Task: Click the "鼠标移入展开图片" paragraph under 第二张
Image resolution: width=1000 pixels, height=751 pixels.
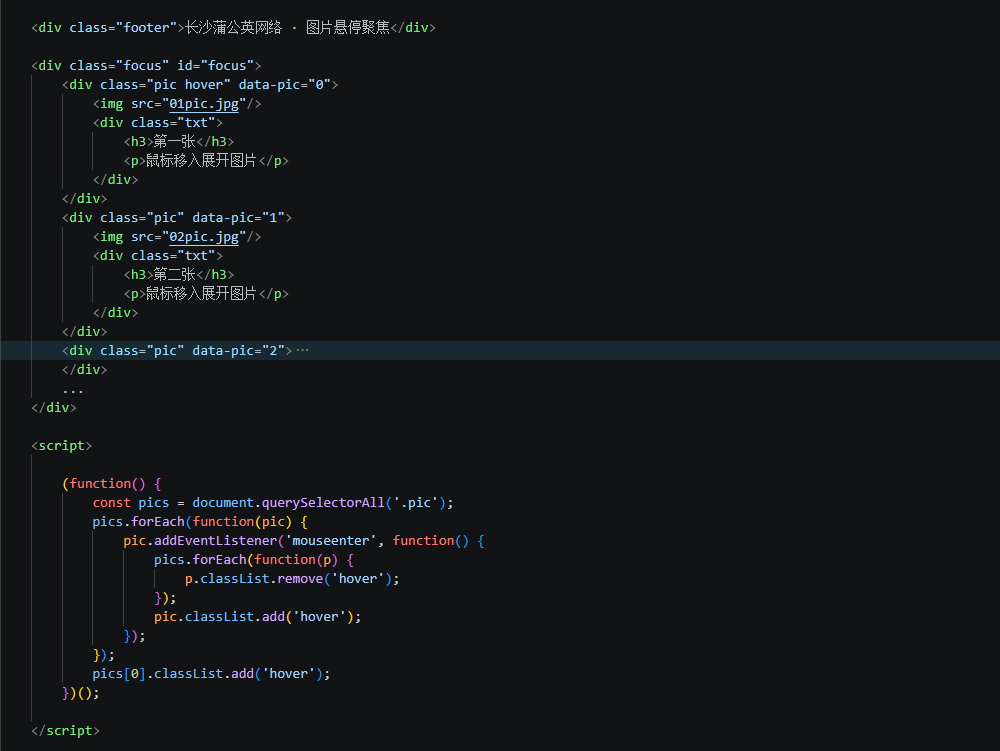Action: [201, 293]
